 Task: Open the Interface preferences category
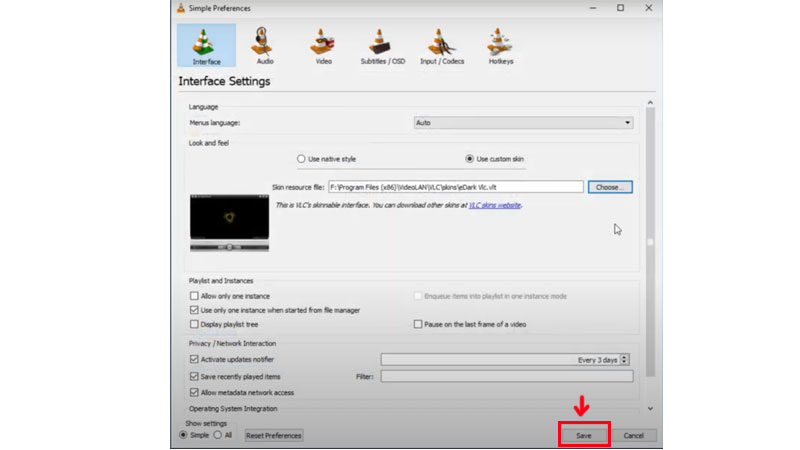coord(206,45)
